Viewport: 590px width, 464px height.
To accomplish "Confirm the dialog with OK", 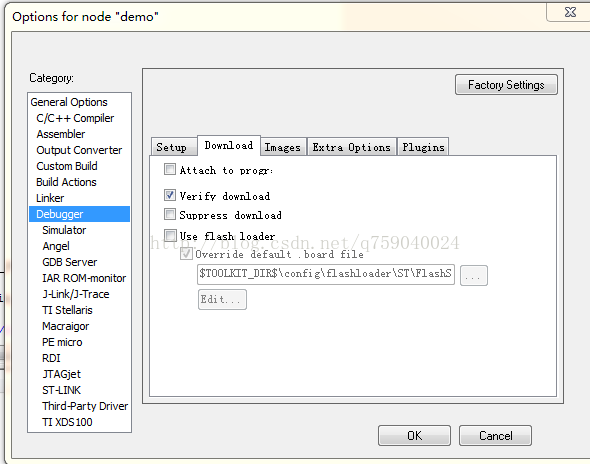I will click(414, 435).
